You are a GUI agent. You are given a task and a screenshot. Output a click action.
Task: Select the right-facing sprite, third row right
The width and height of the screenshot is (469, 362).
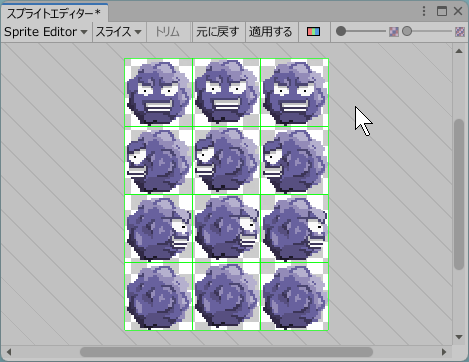(x=294, y=228)
